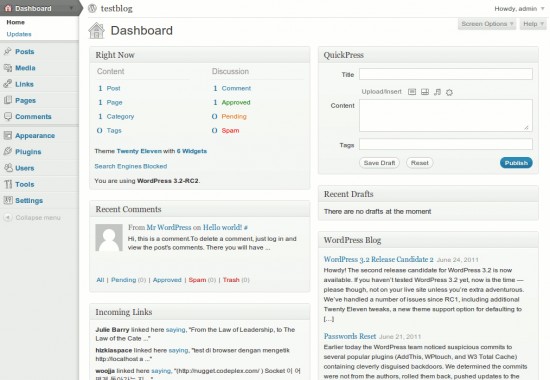Viewport: 550px width, 380px height.
Task: Open the Appearance menu
Action: (x=35, y=135)
